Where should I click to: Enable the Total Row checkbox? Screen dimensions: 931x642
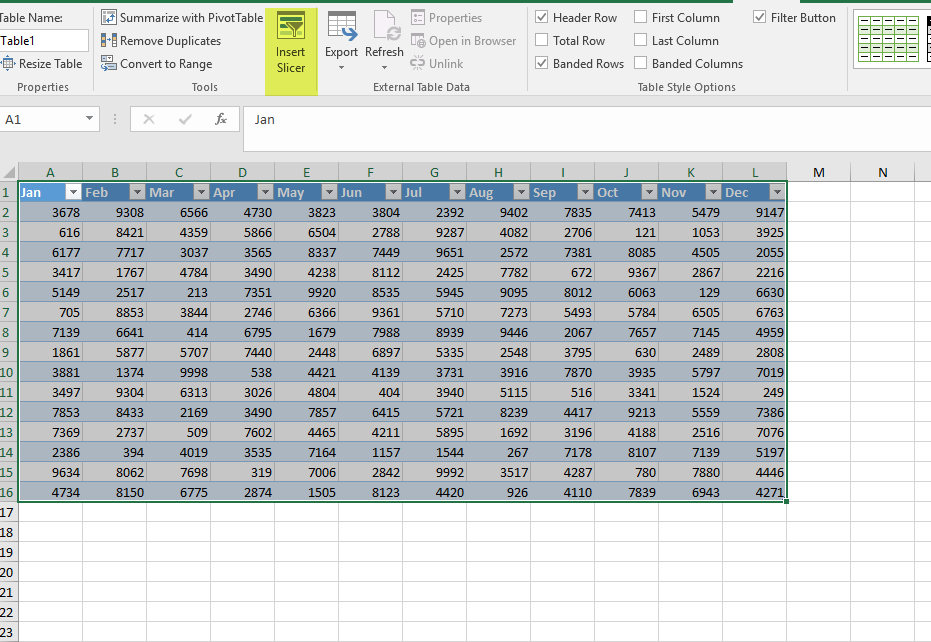click(542, 40)
